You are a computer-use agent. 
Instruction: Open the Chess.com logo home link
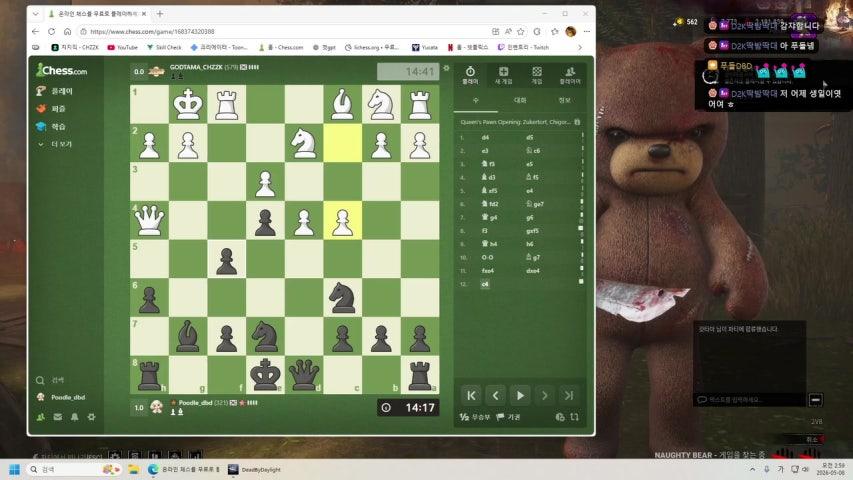click(x=61, y=70)
